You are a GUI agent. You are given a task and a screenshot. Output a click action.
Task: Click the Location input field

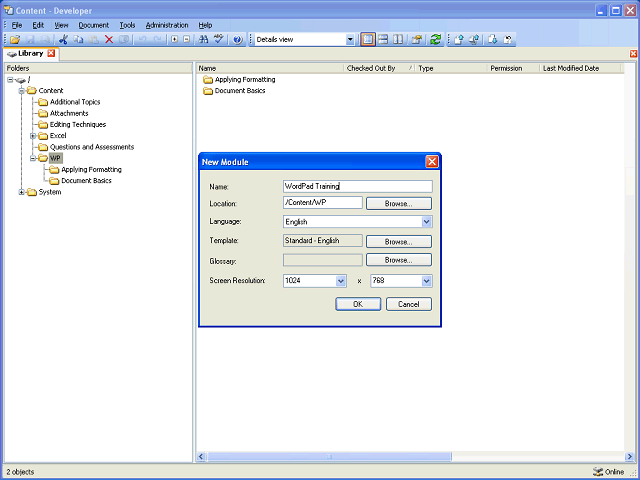pyautogui.click(x=322, y=203)
